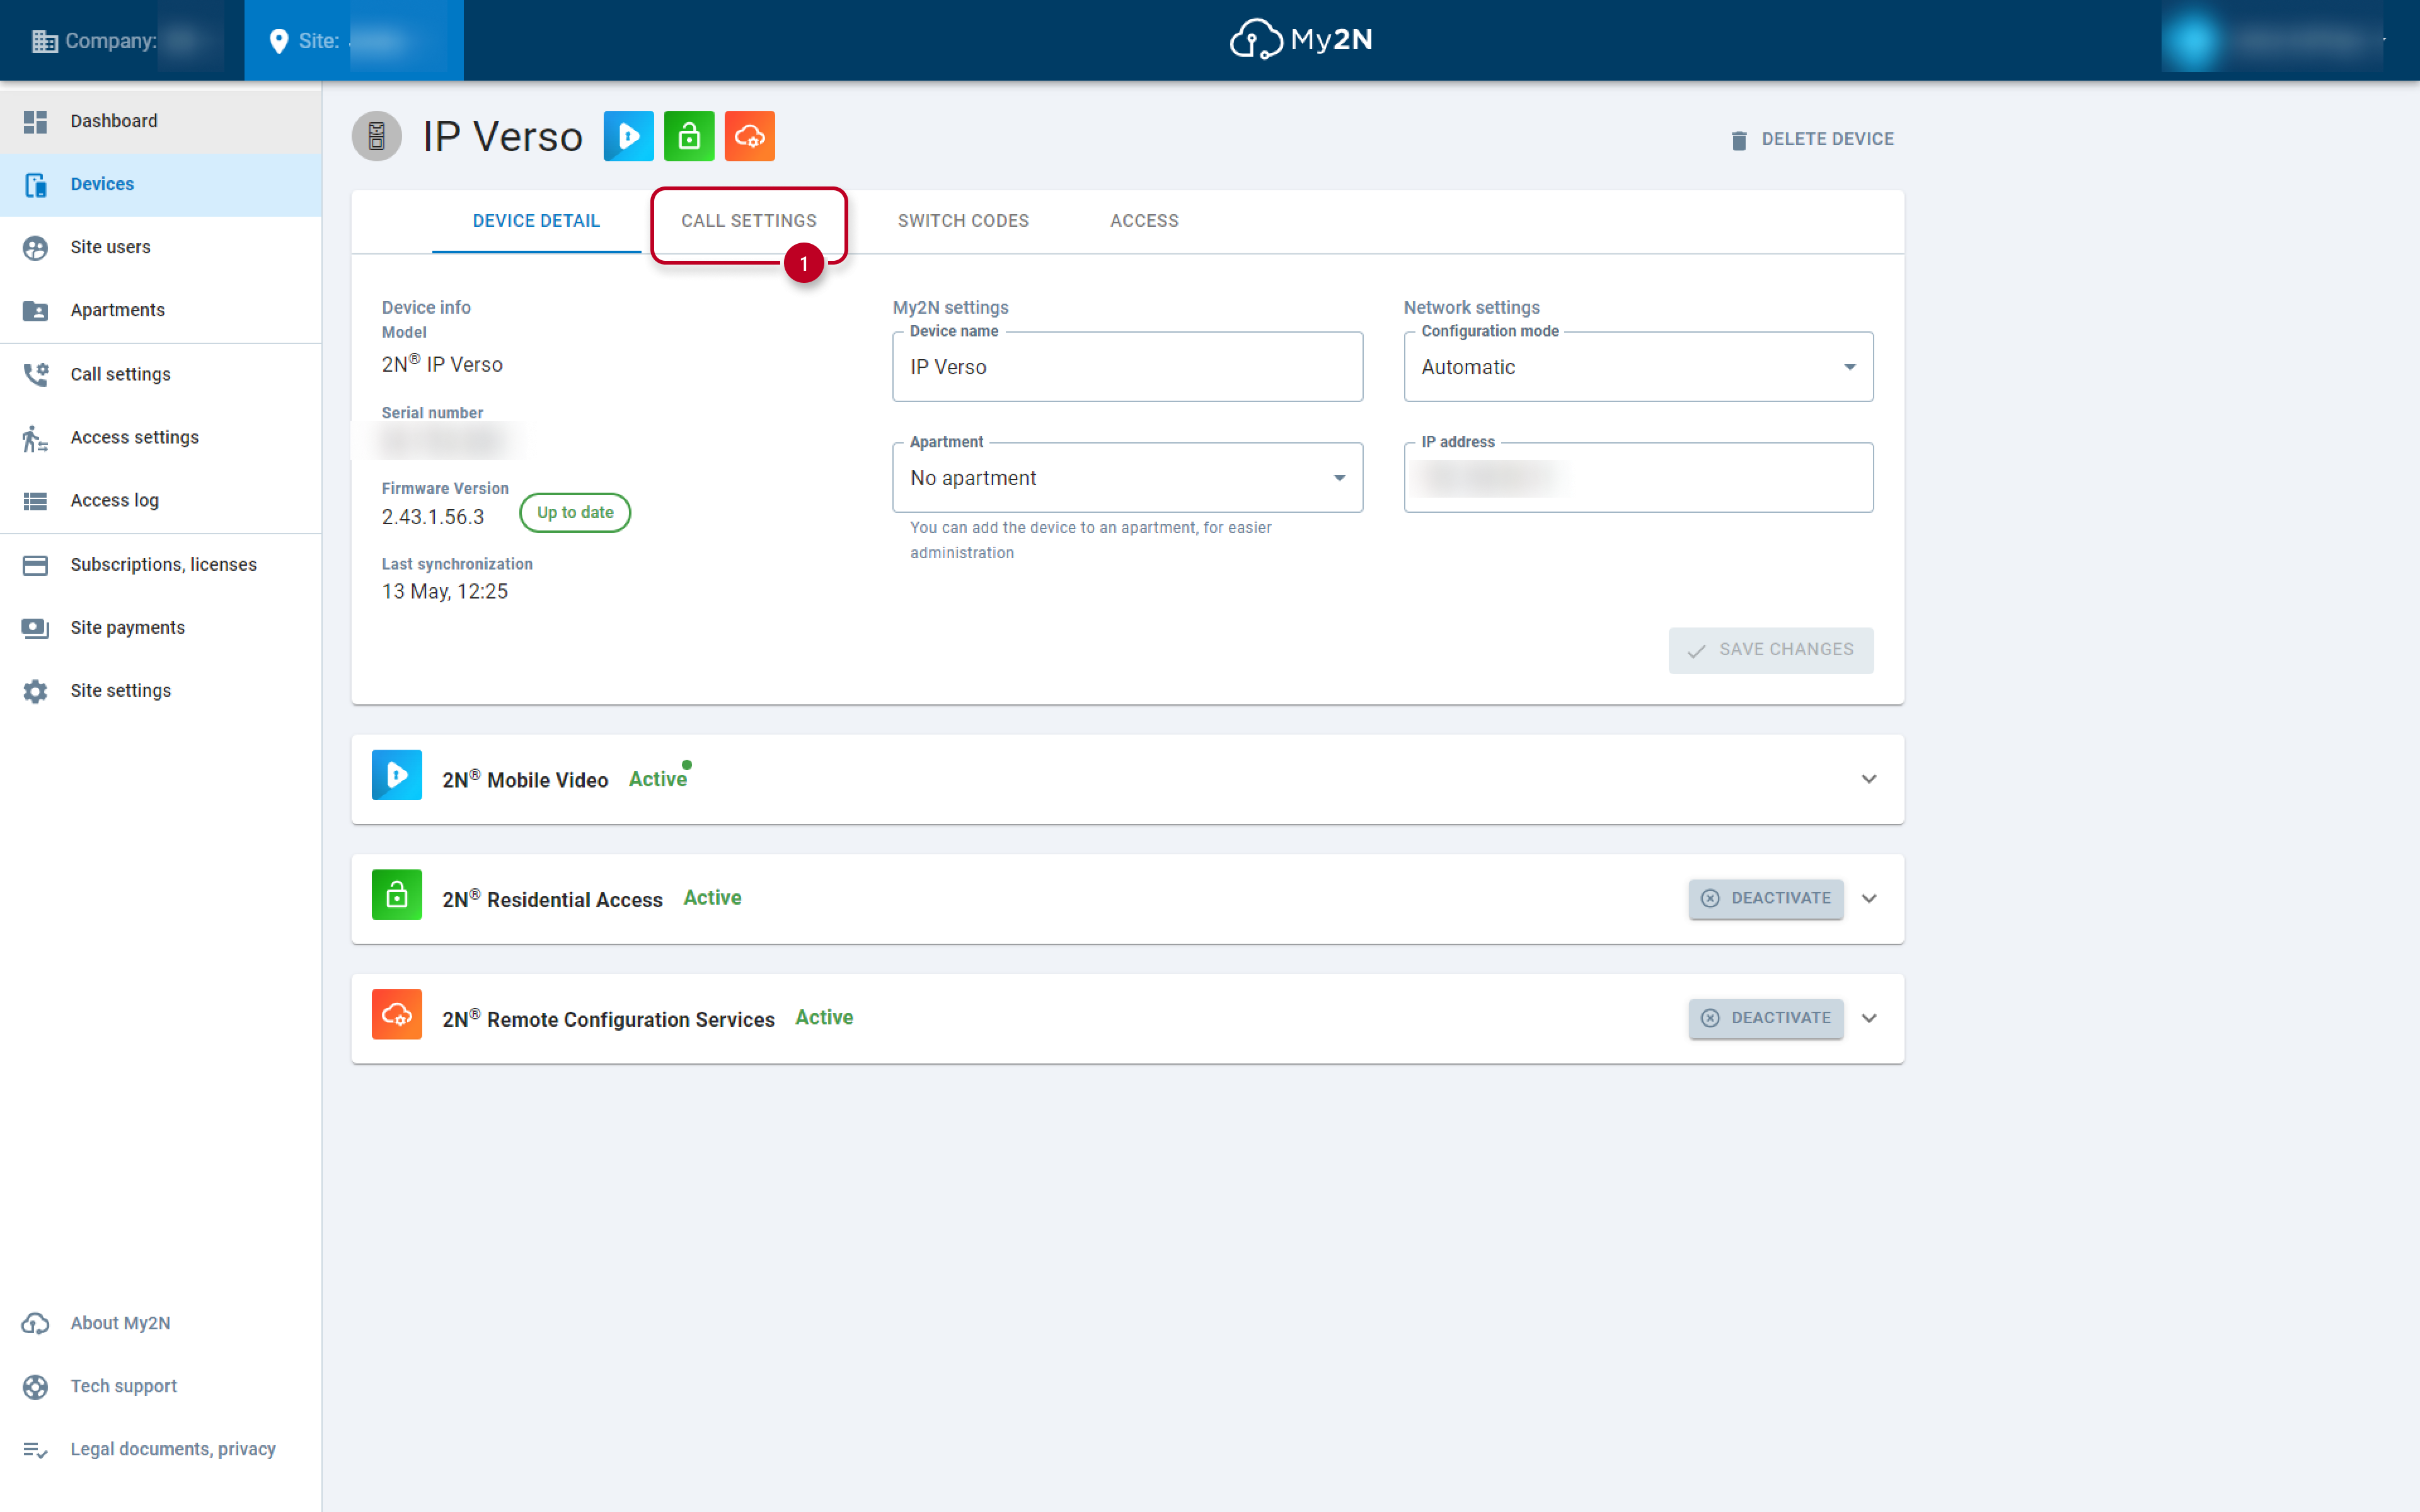Deactivate 2N Remote Configuration Services

[x=1766, y=1018]
